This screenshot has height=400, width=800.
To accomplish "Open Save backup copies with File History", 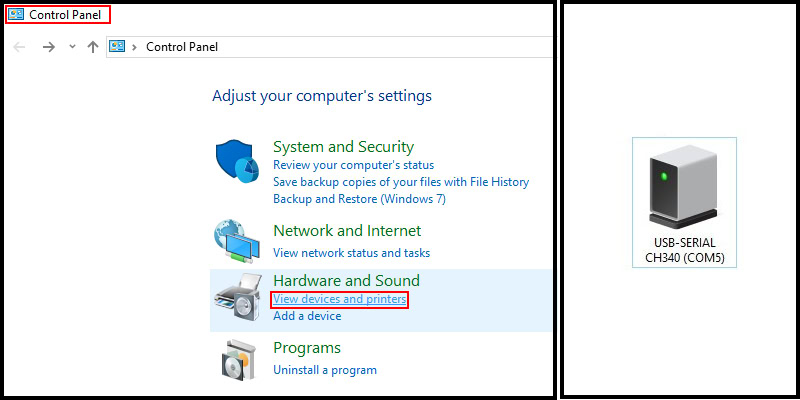I will 400,182.
